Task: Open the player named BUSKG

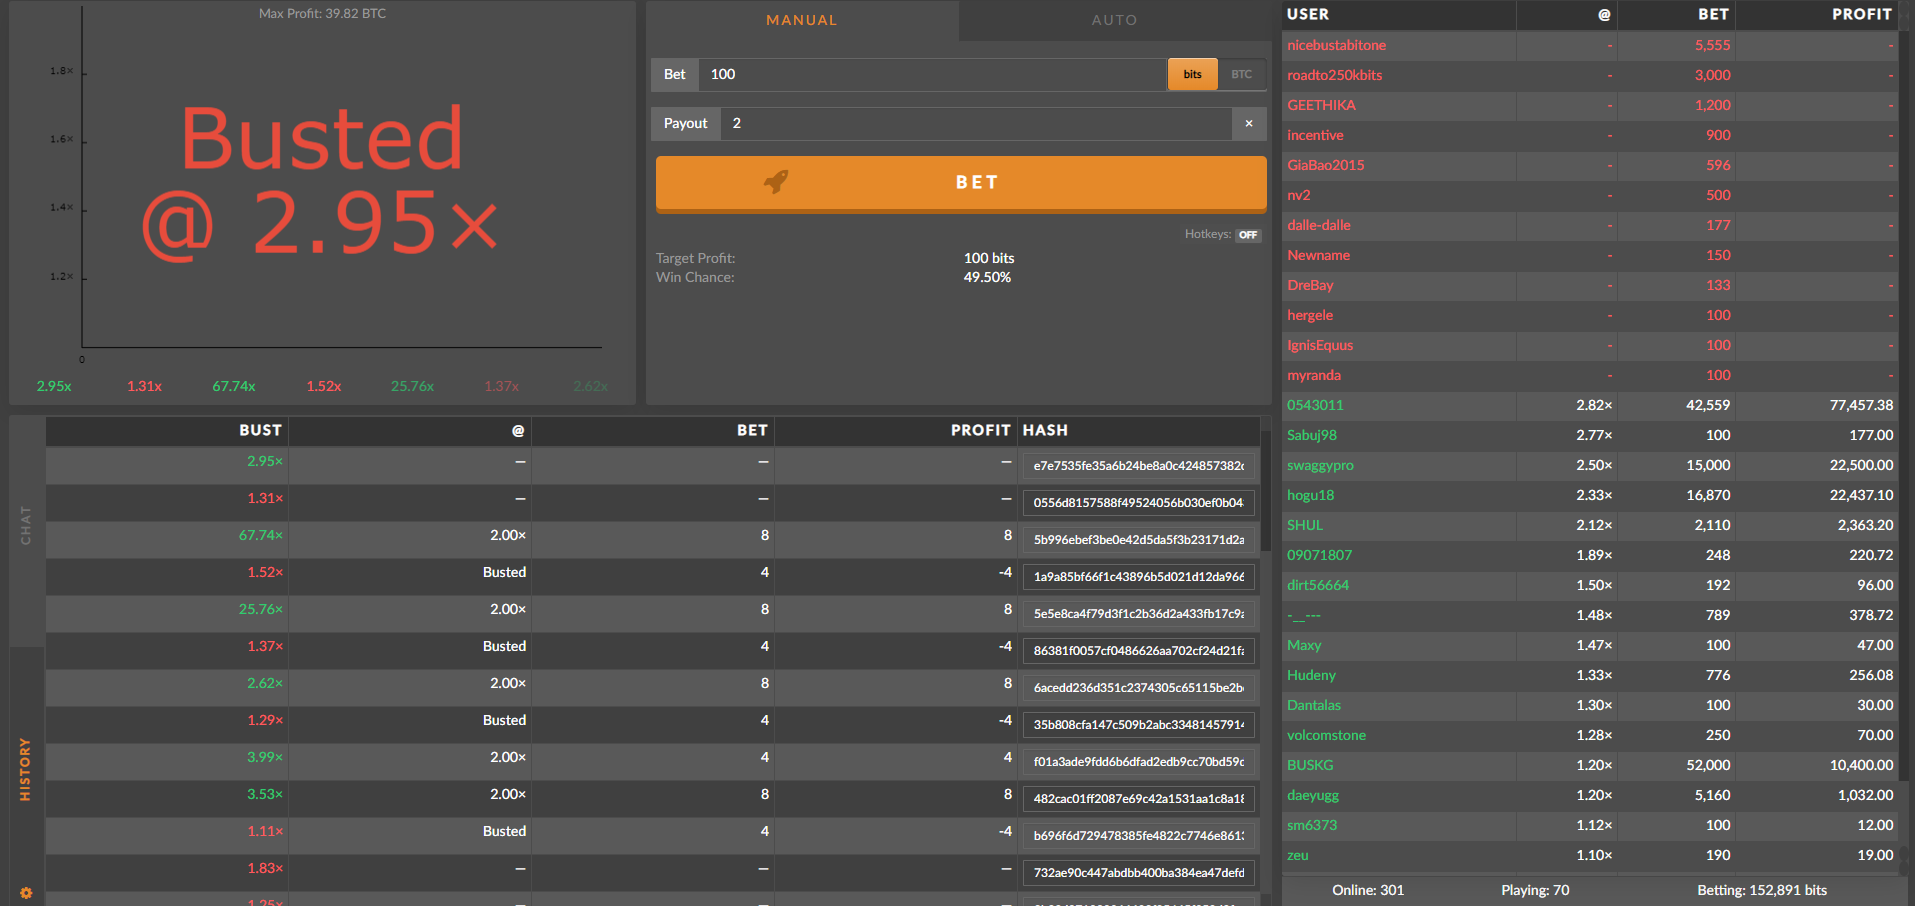Action: (1310, 765)
